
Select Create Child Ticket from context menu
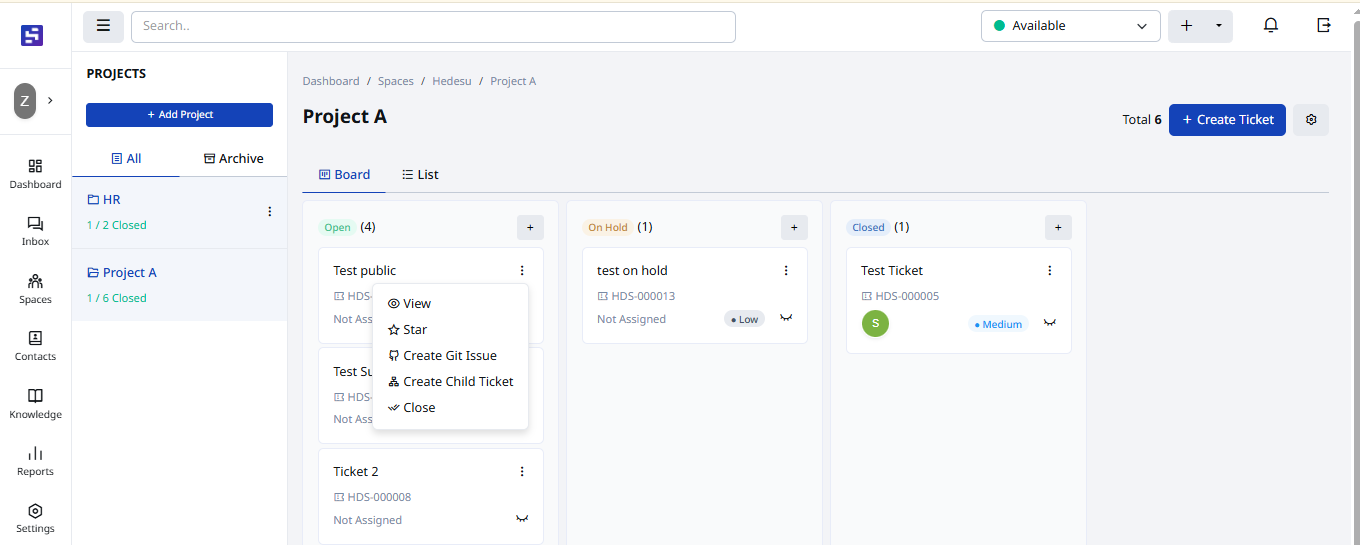(x=450, y=382)
